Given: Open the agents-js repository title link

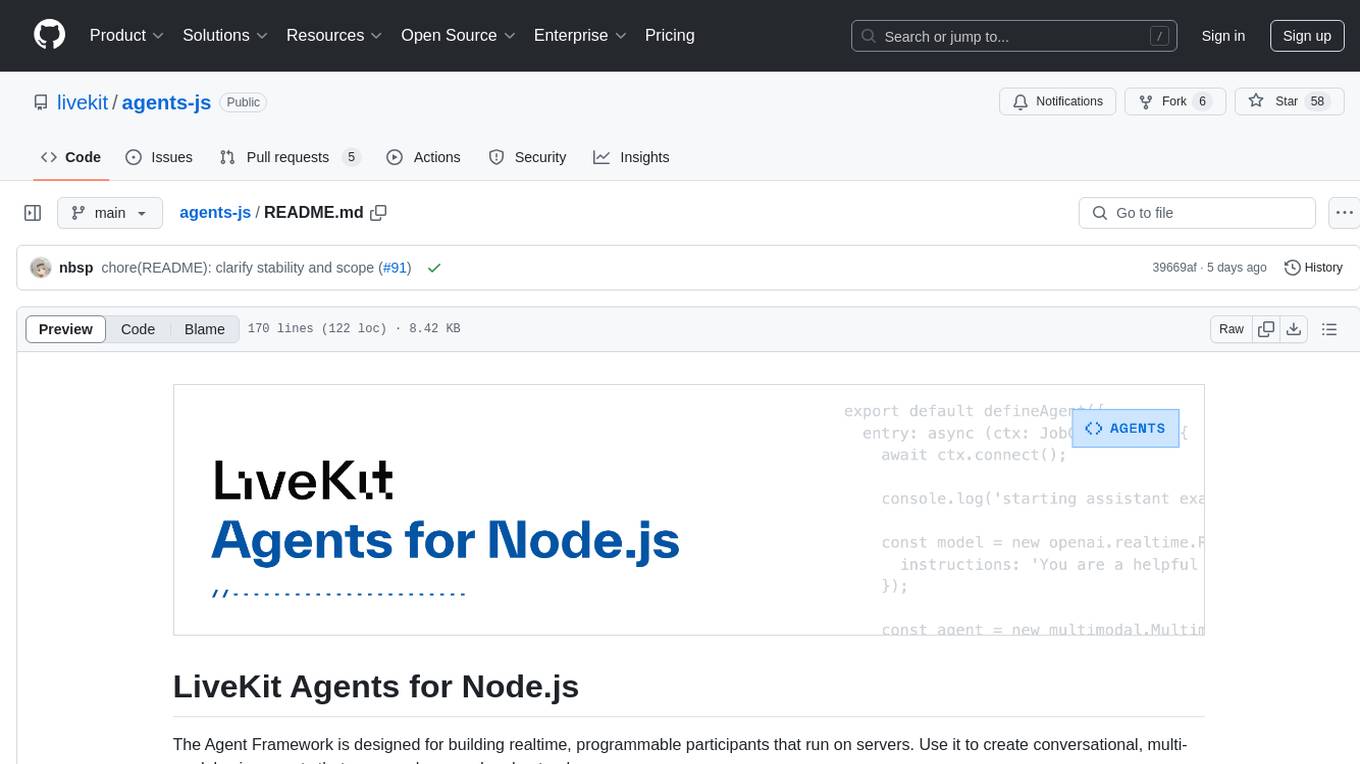Looking at the screenshot, I should click(x=166, y=102).
